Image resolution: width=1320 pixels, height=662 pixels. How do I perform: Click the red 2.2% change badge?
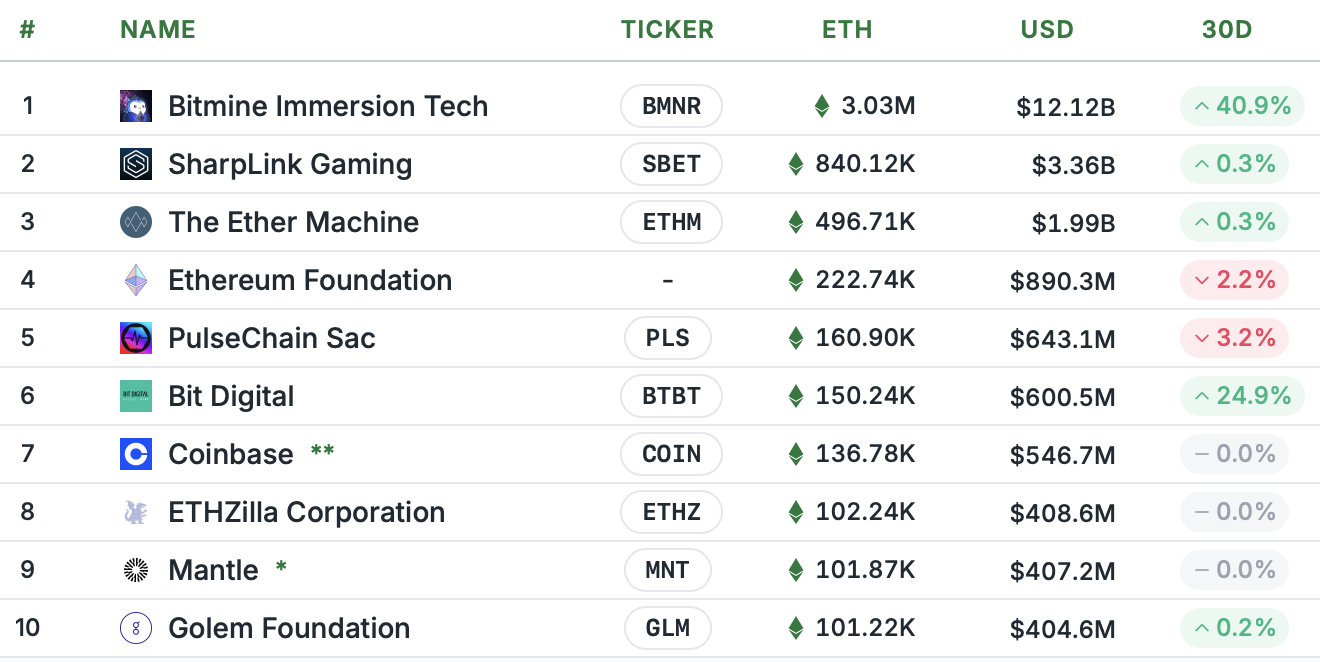tap(1234, 280)
